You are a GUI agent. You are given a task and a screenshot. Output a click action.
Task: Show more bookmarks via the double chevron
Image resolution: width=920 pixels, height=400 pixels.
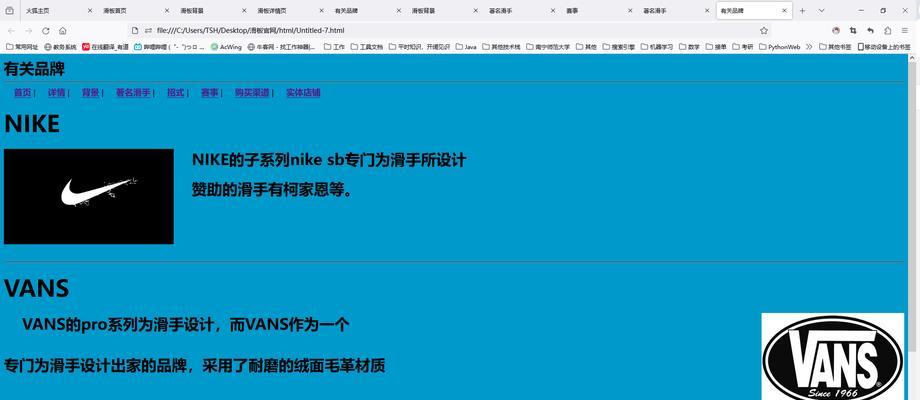click(x=809, y=46)
